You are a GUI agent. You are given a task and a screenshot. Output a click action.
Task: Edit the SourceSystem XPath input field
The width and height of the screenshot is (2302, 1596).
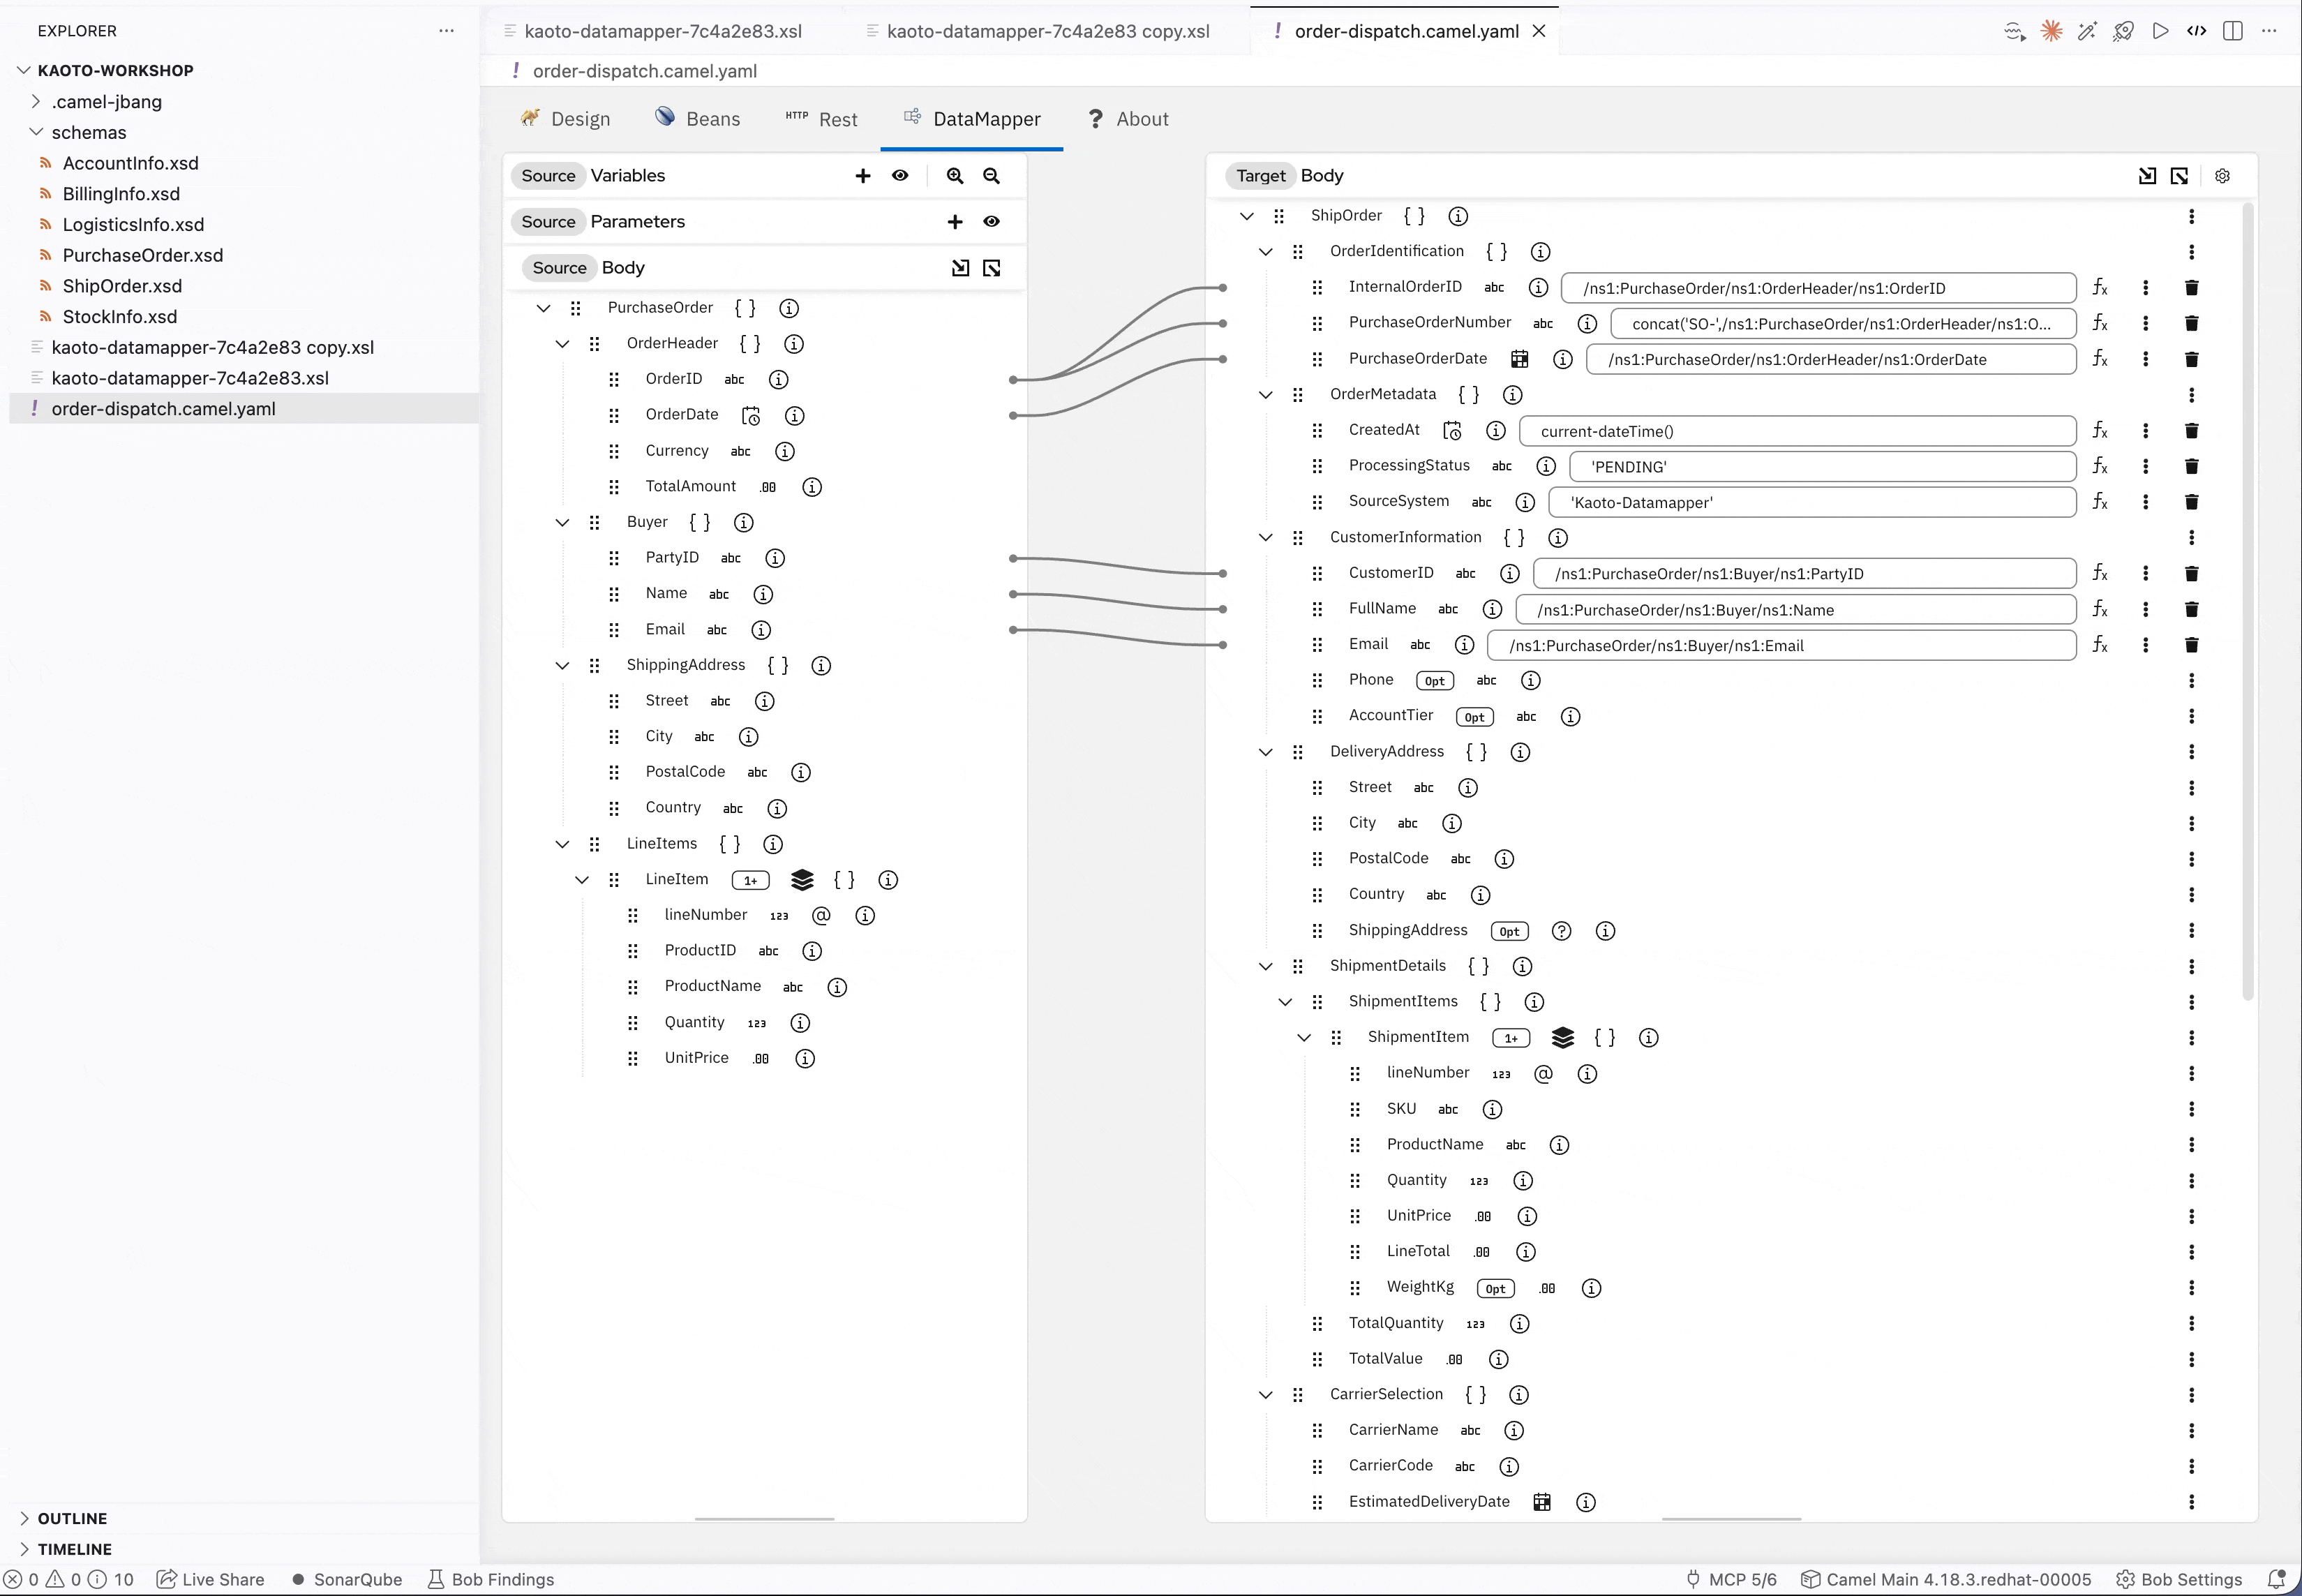pyautogui.click(x=1812, y=502)
